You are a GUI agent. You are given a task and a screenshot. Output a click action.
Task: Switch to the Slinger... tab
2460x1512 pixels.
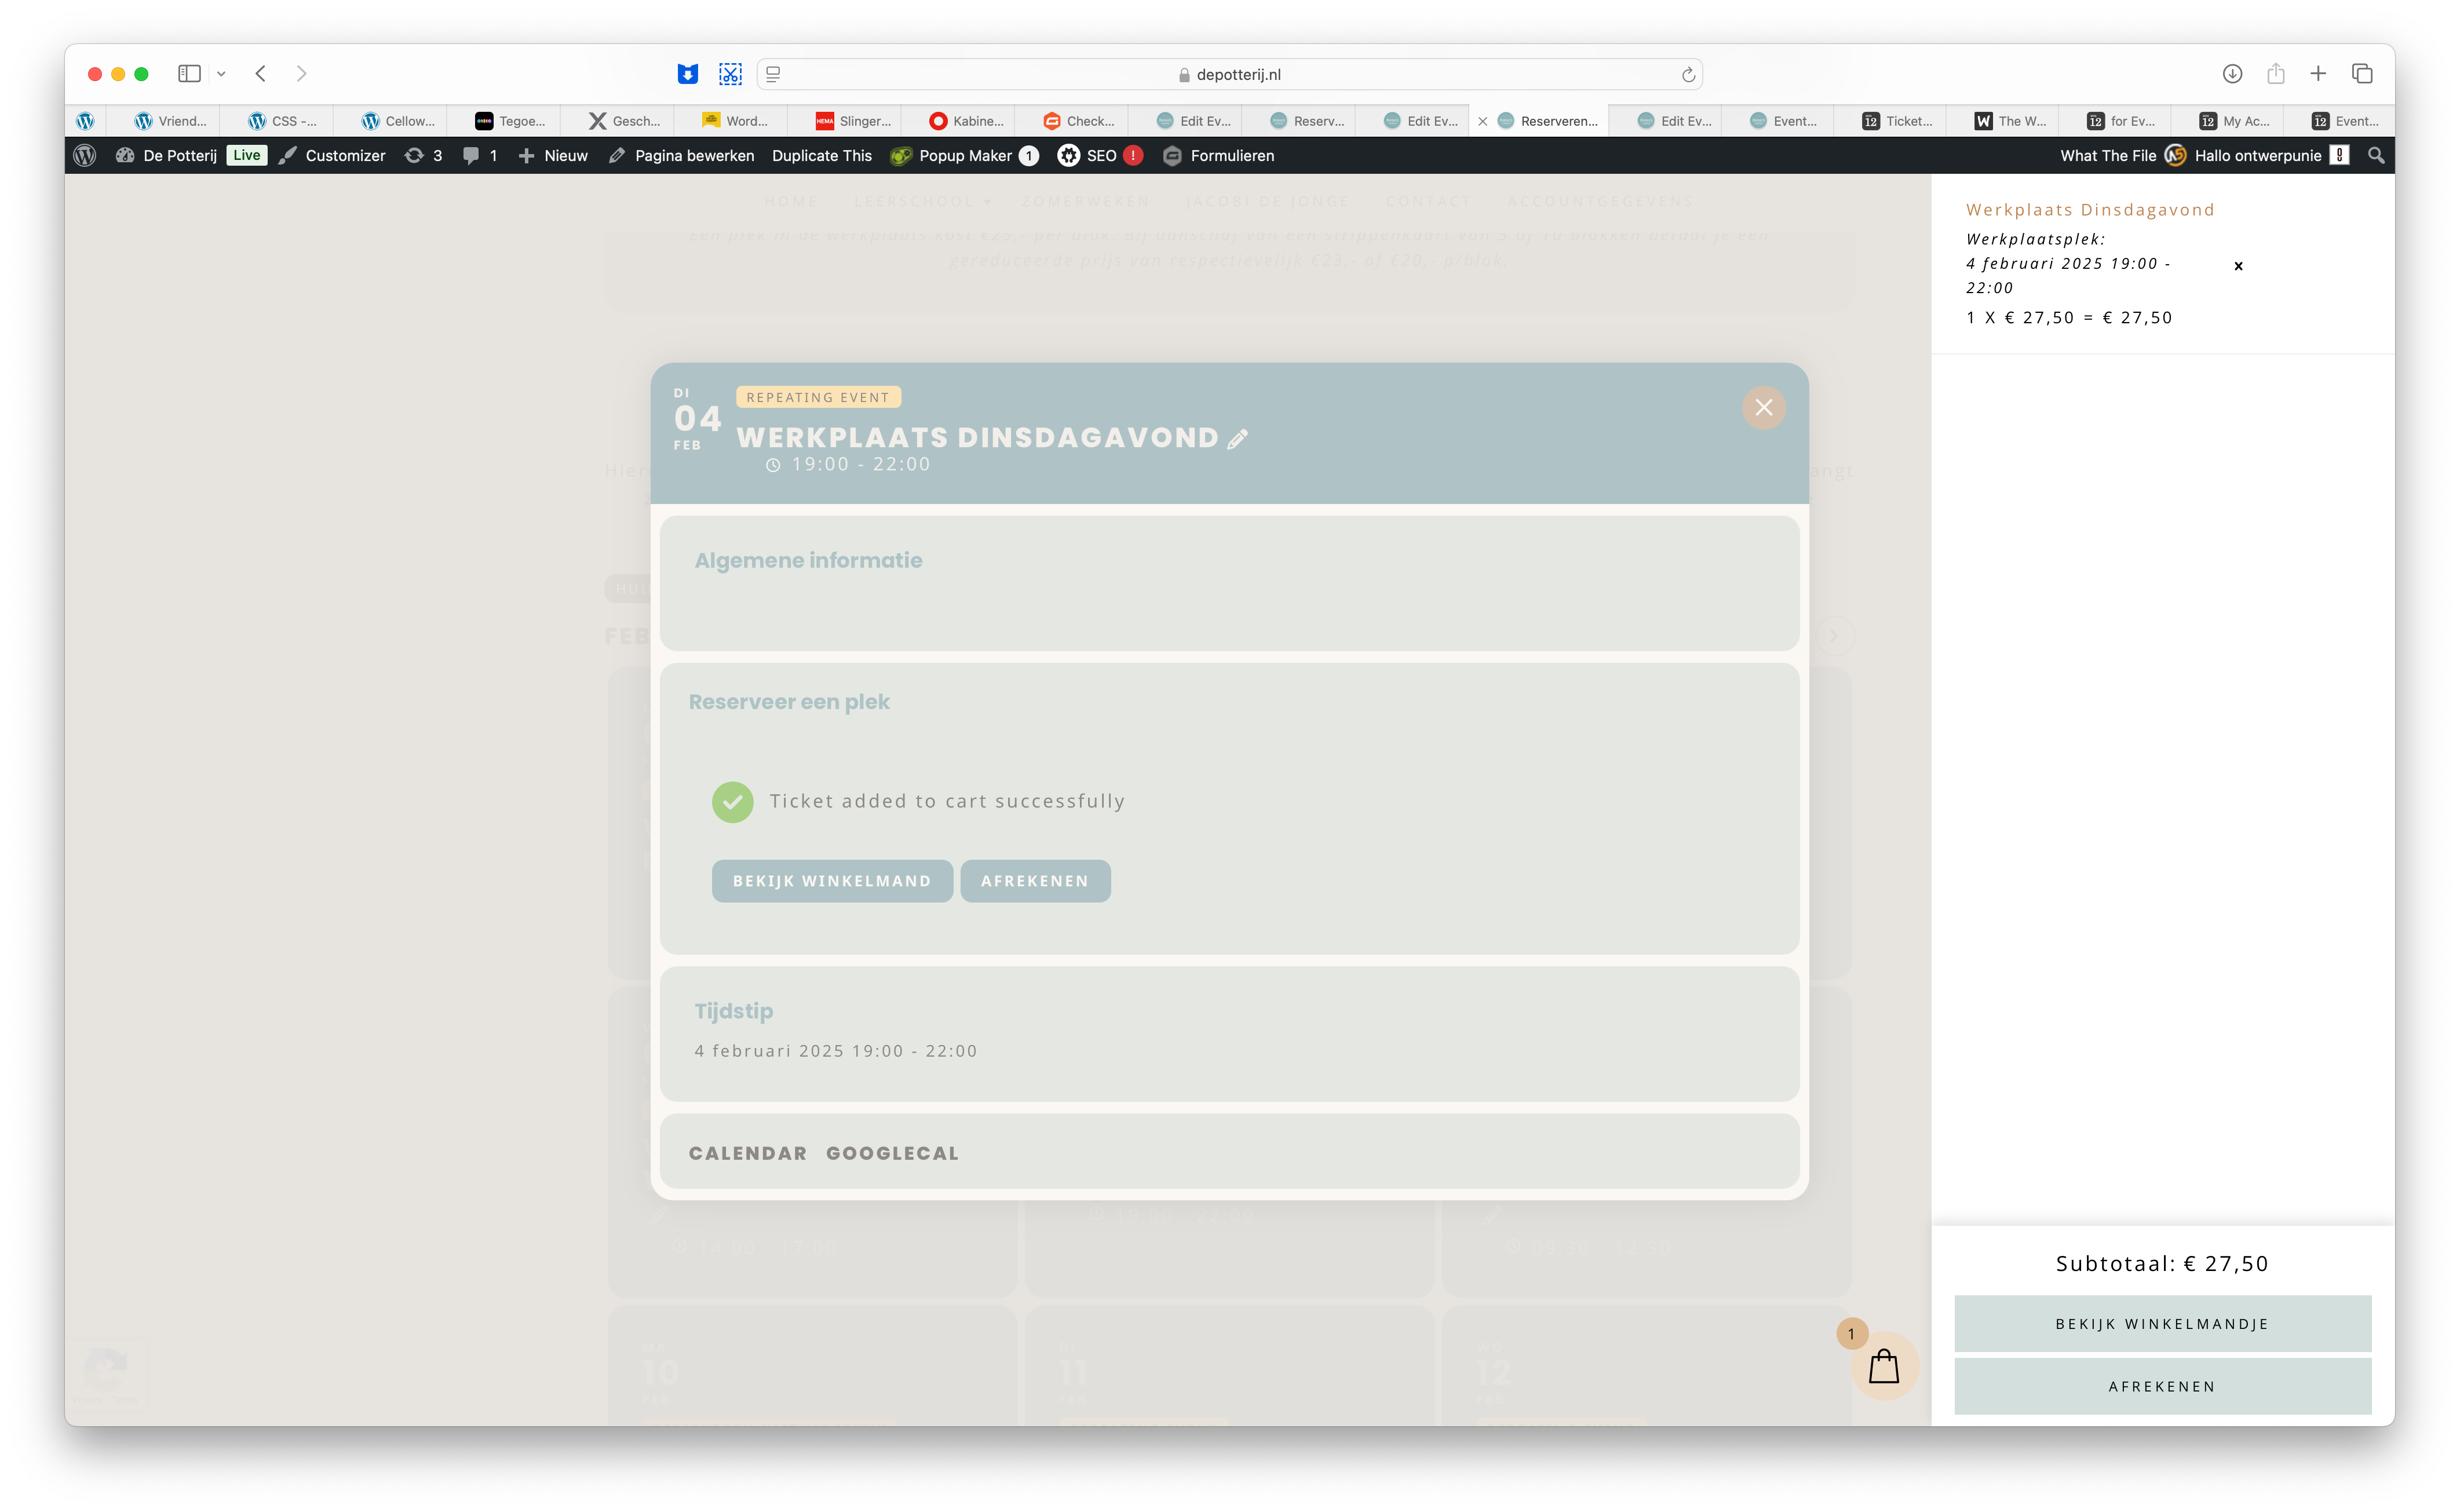click(x=852, y=121)
